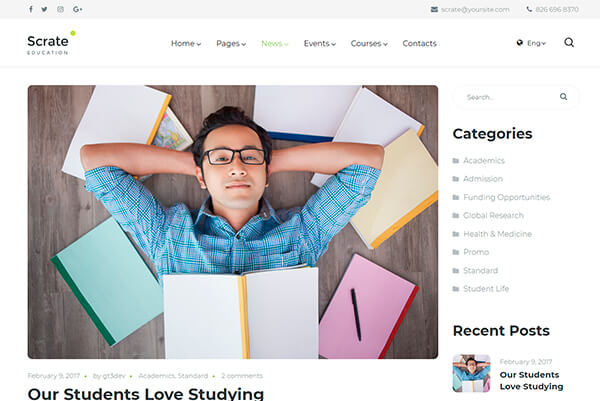Viewport: 600px width, 401px height.
Task: Open the Events menu item
Action: click(x=320, y=44)
